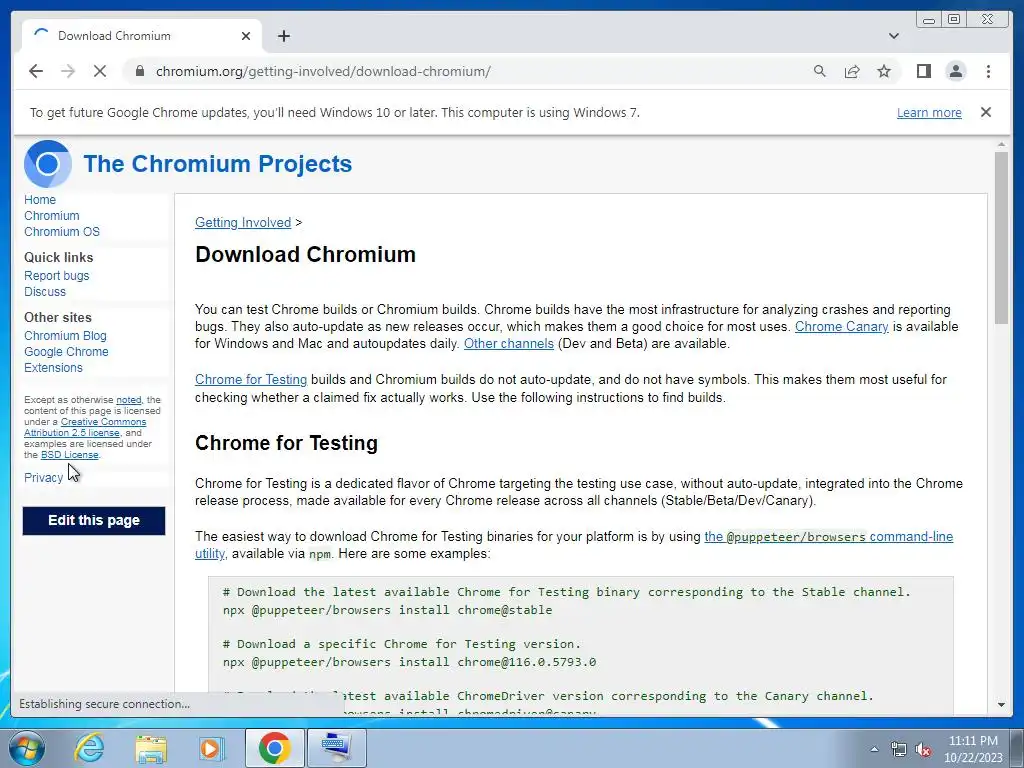Open Creative Commons Attribution 2.5 license link

click(x=85, y=427)
